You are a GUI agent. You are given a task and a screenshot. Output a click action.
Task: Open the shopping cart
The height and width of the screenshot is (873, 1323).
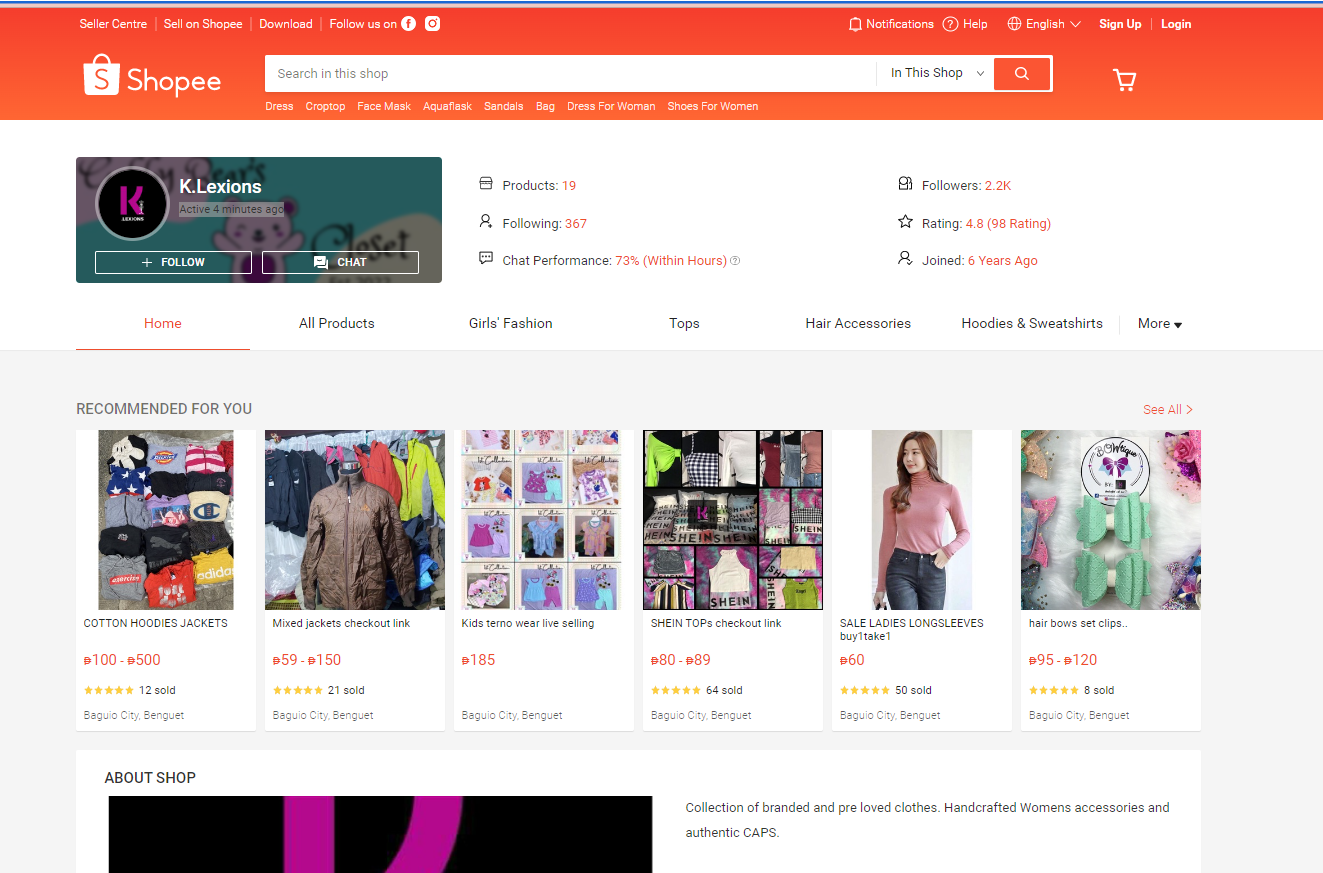pos(1125,80)
